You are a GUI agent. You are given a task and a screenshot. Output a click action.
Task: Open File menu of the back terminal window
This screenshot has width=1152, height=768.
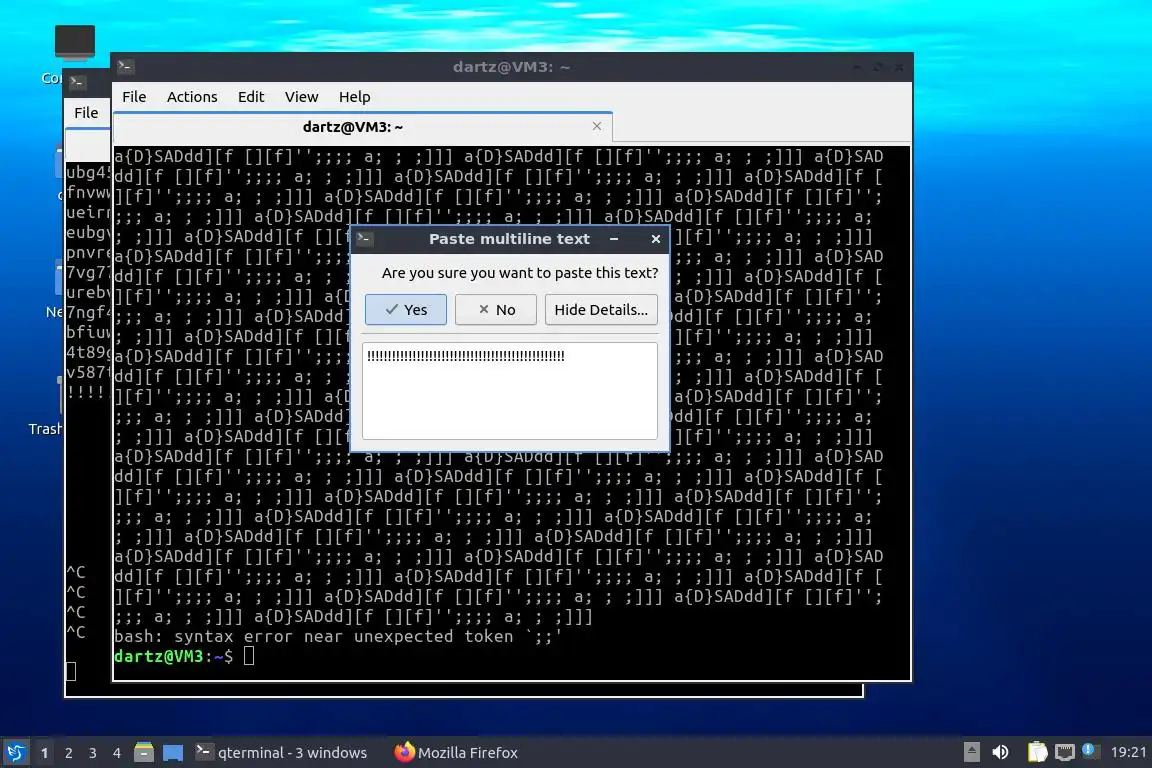click(86, 113)
